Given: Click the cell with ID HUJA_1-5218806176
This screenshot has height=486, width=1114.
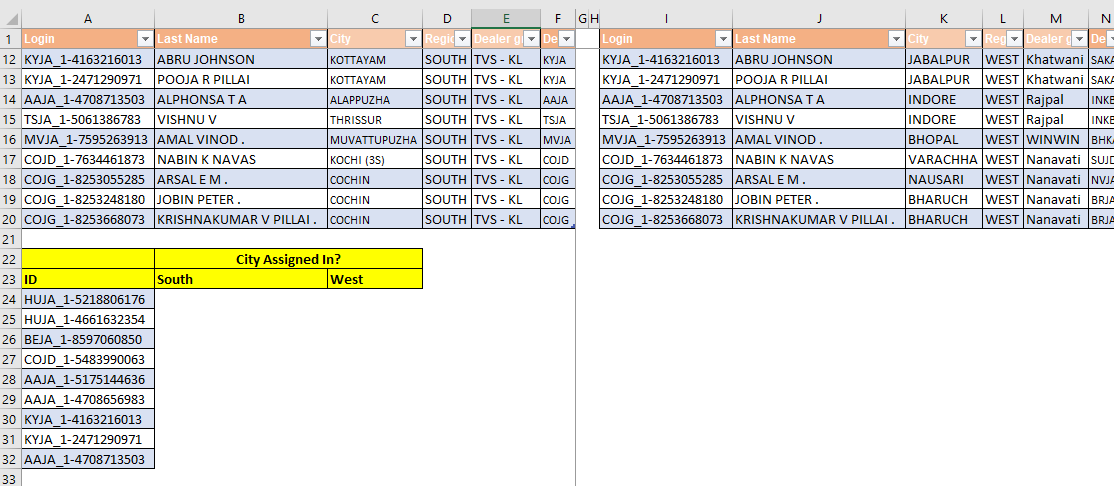Looking at the screenshot, I should (x=88, y=299).
